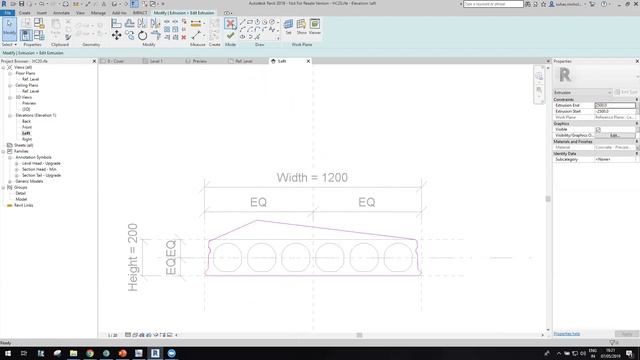Switch to the Ref. Level view tab
This screenshot has height=360, width=640.
(x=244, y=61)
